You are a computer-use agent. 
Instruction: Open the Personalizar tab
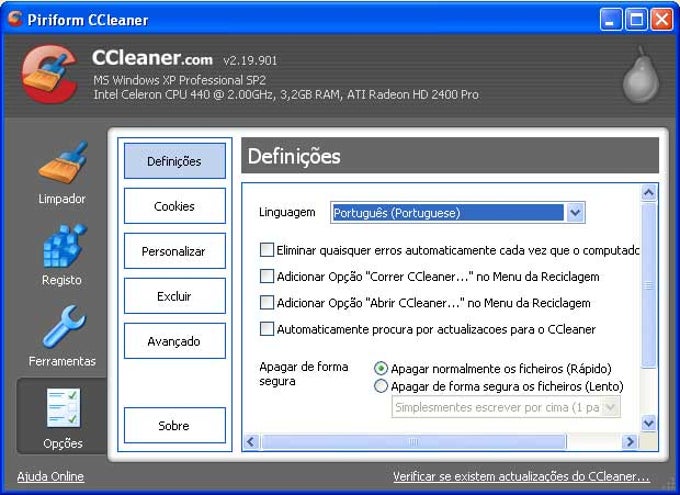pos(175,251)
